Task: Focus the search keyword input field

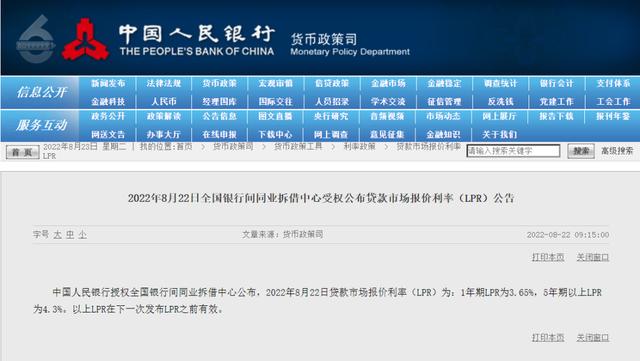Action: coord(513,151)
